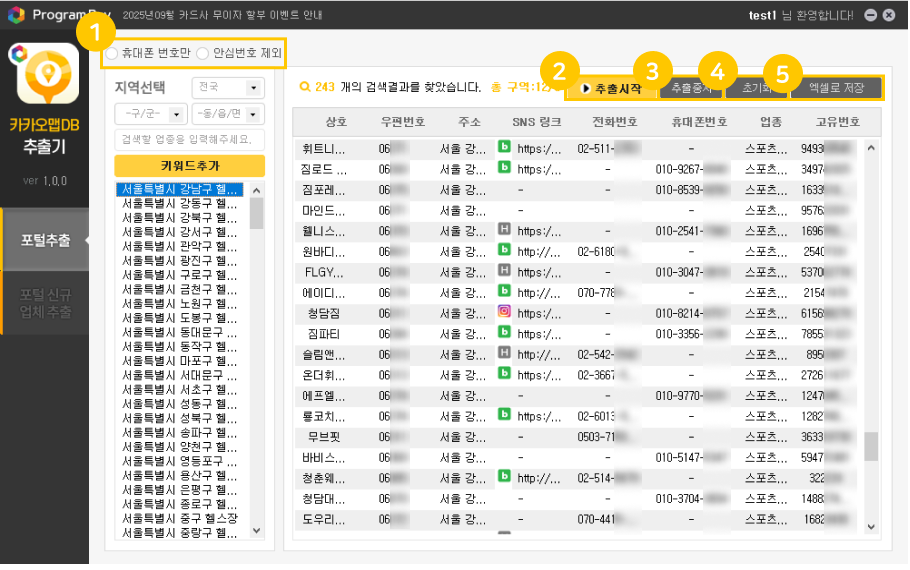Select the 안심번호 제외 radio option

[x=203, y=52]
